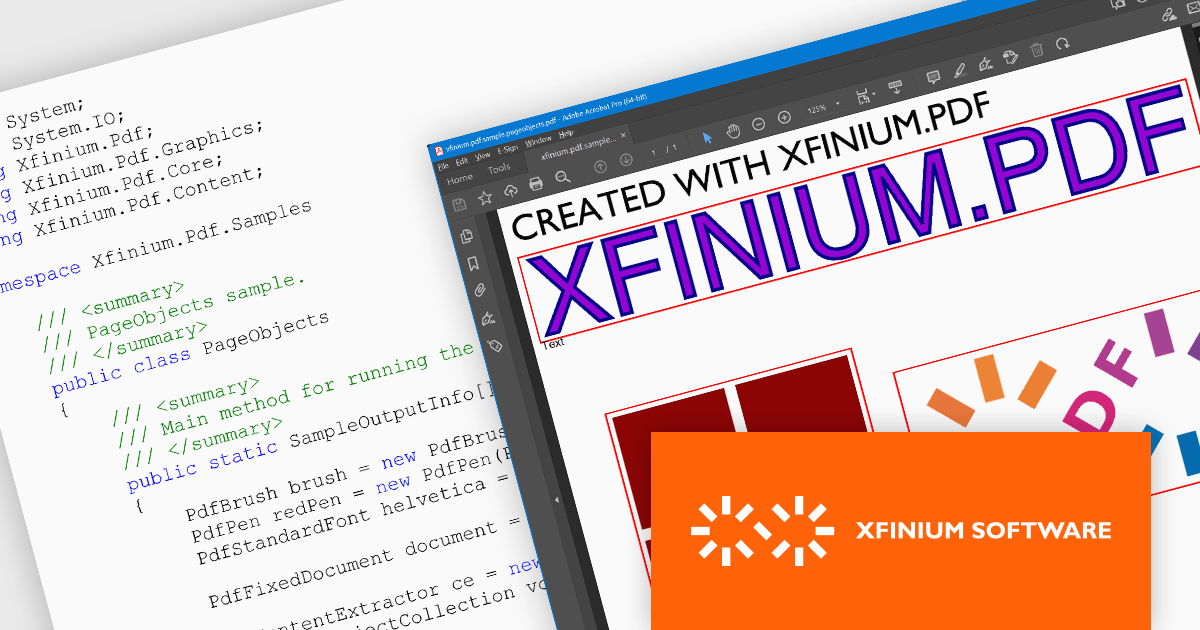Click the Save file icon in Acrobat
1200x630 pixels.
point(459,204)
